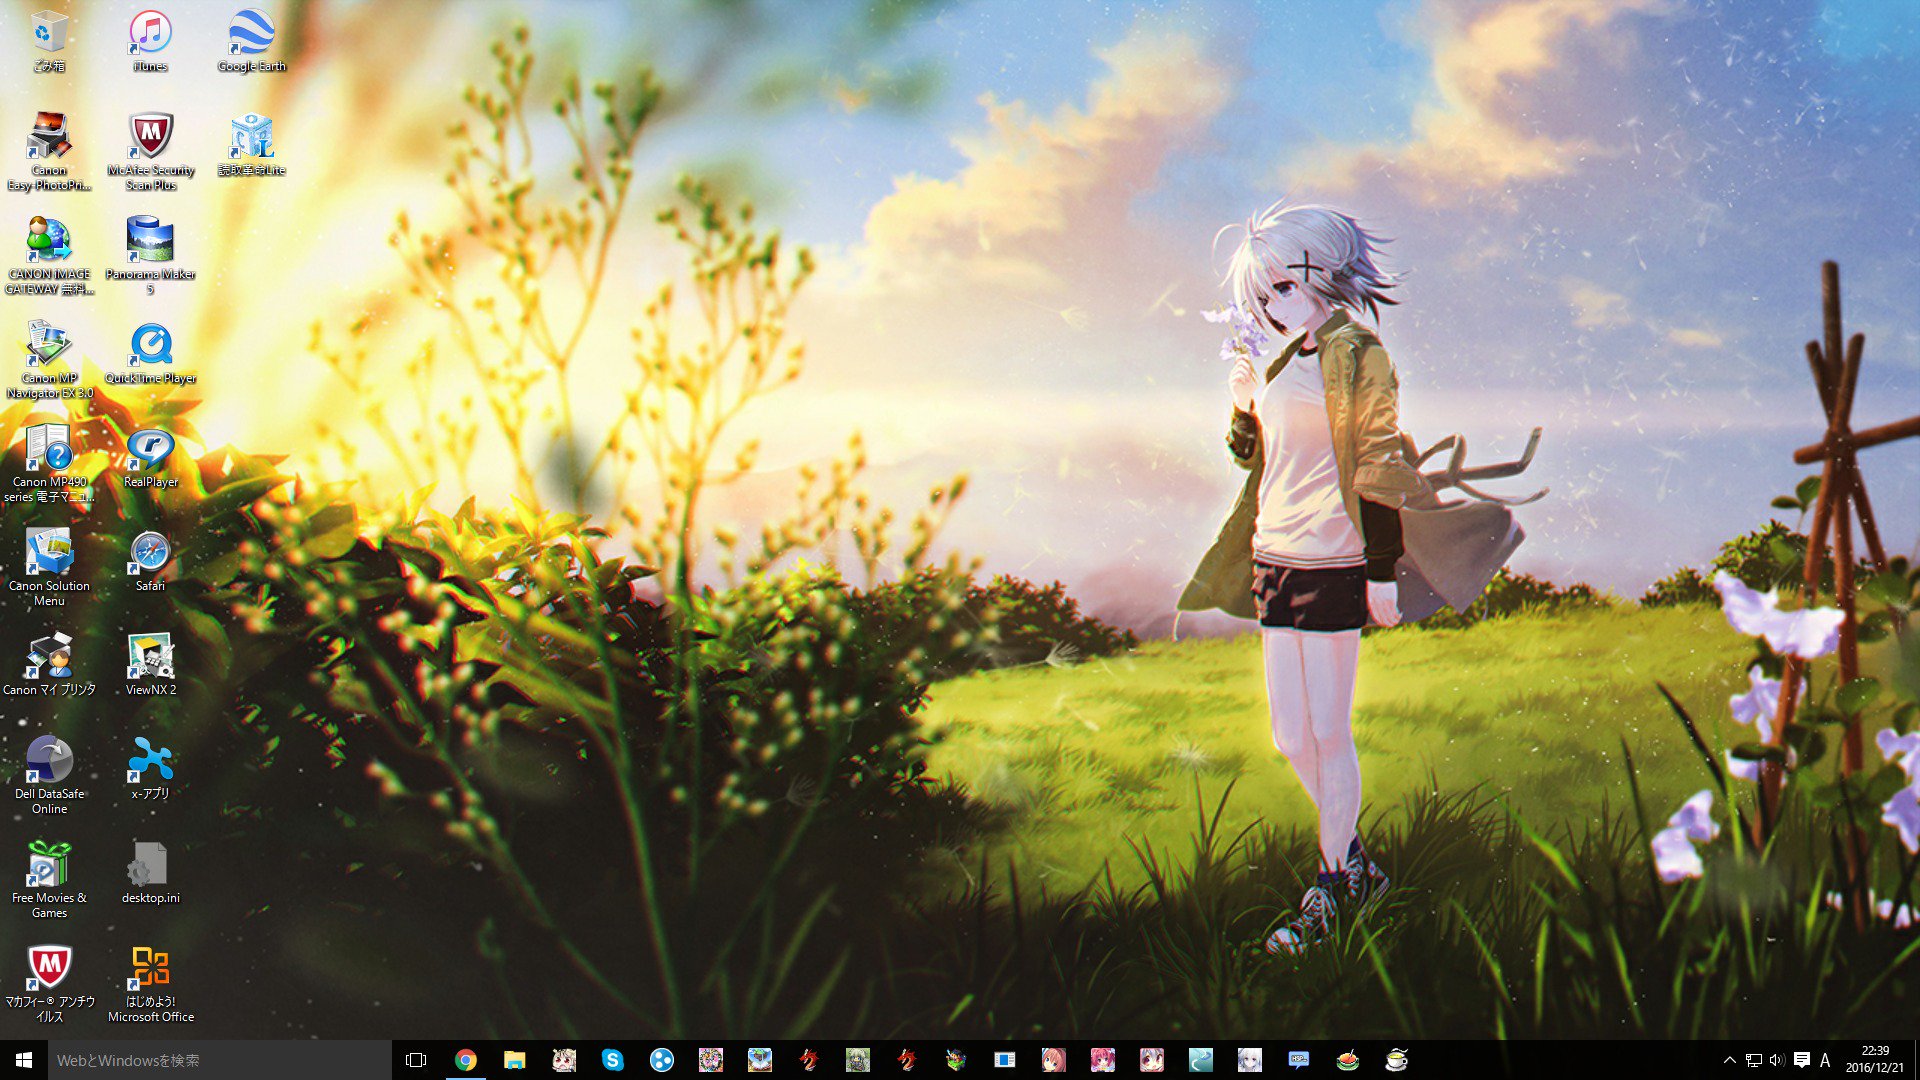
Task: Click the steaming teacup taskbar icon
Action: point(1396,1060)
